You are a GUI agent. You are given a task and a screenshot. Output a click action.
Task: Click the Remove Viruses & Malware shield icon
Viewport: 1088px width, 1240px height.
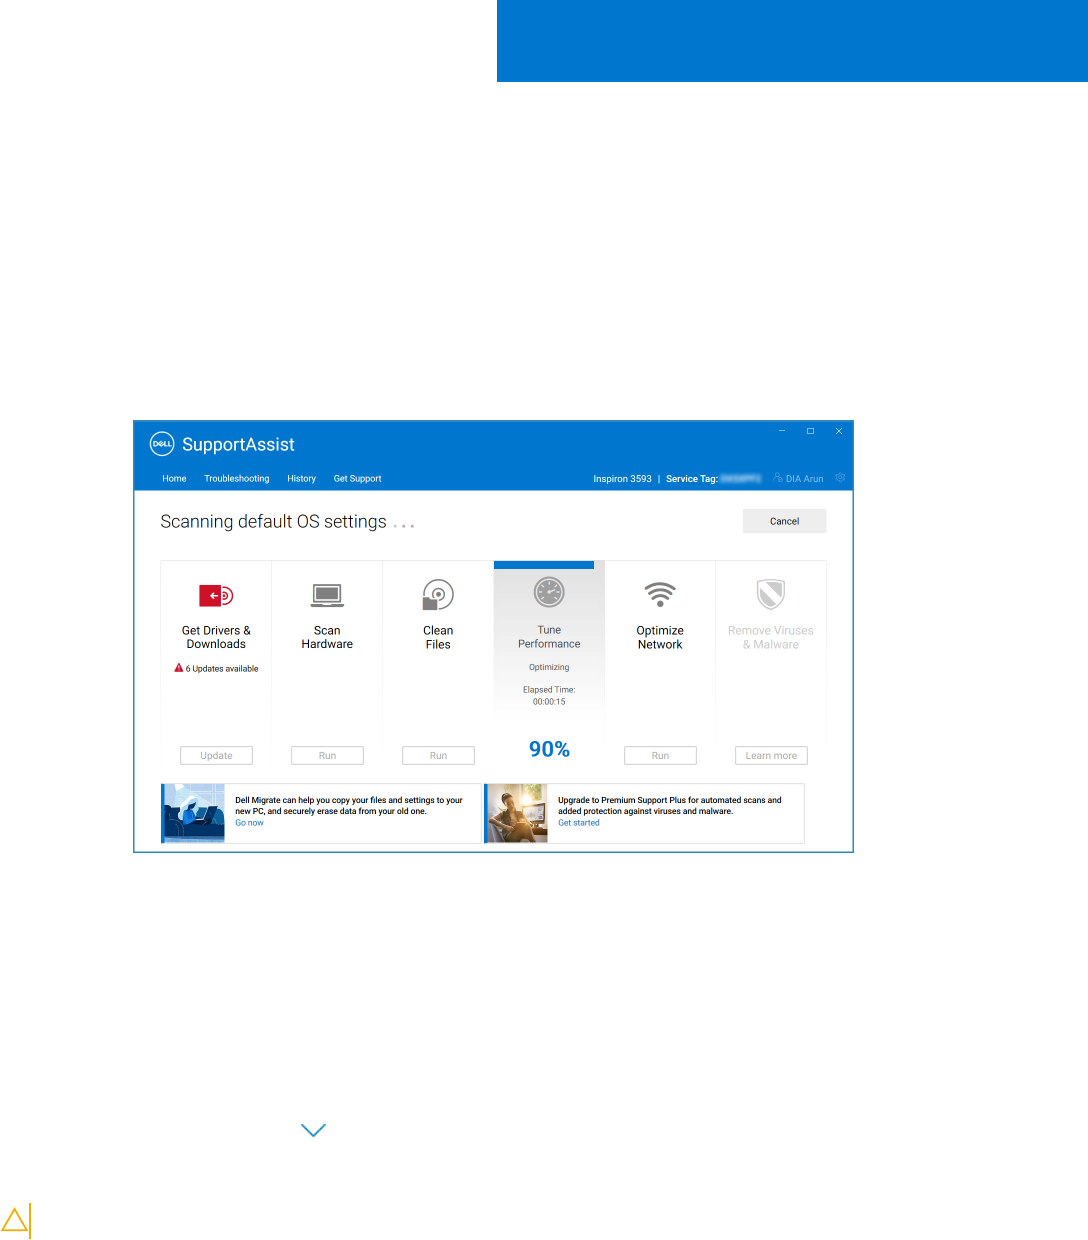click(x=771, y=595)
